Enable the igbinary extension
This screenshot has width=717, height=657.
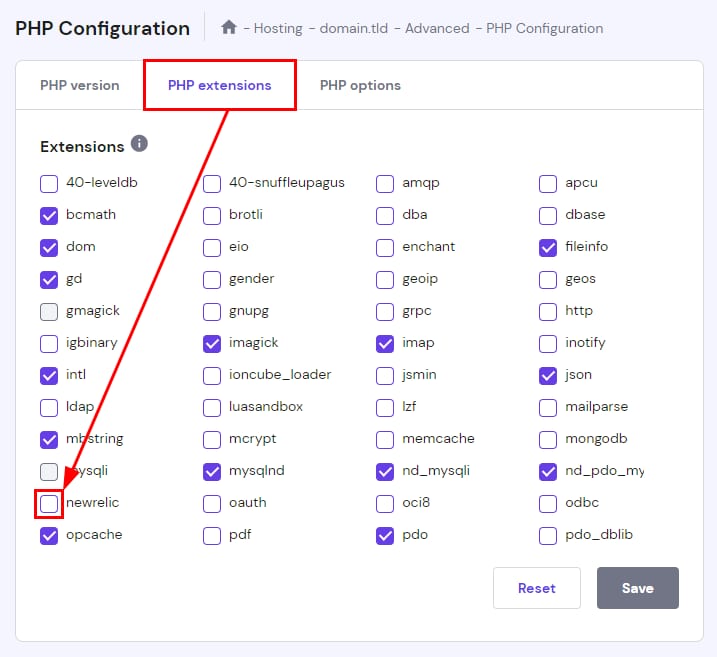click(49, 343)
